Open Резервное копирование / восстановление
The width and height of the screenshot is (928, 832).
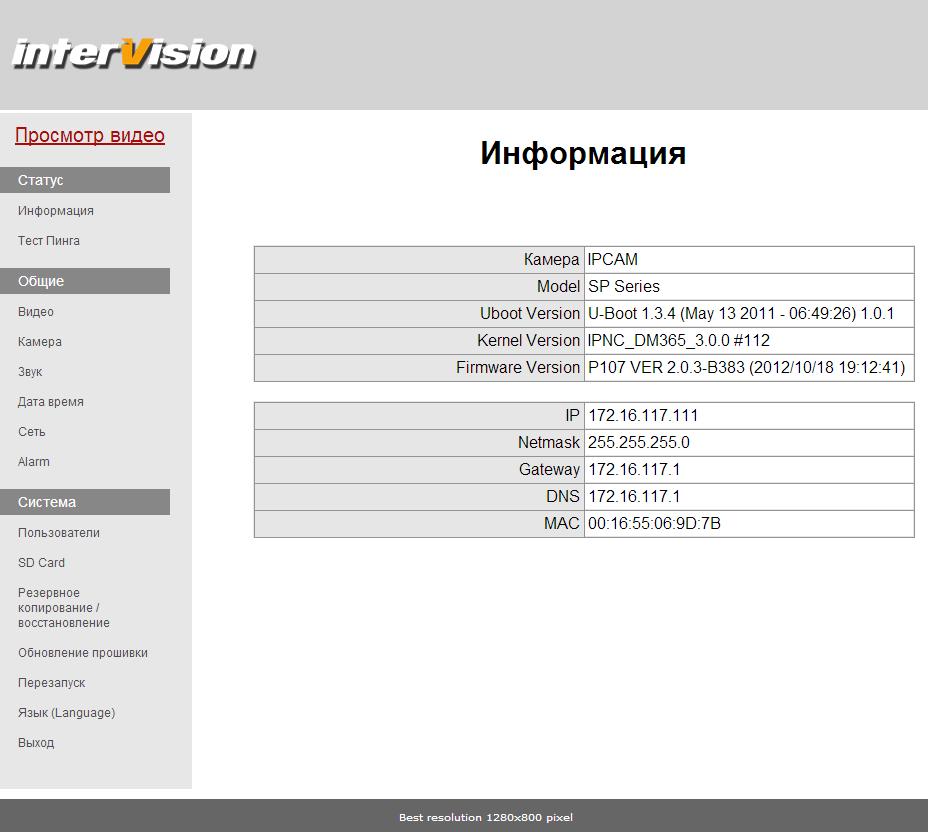64,608
